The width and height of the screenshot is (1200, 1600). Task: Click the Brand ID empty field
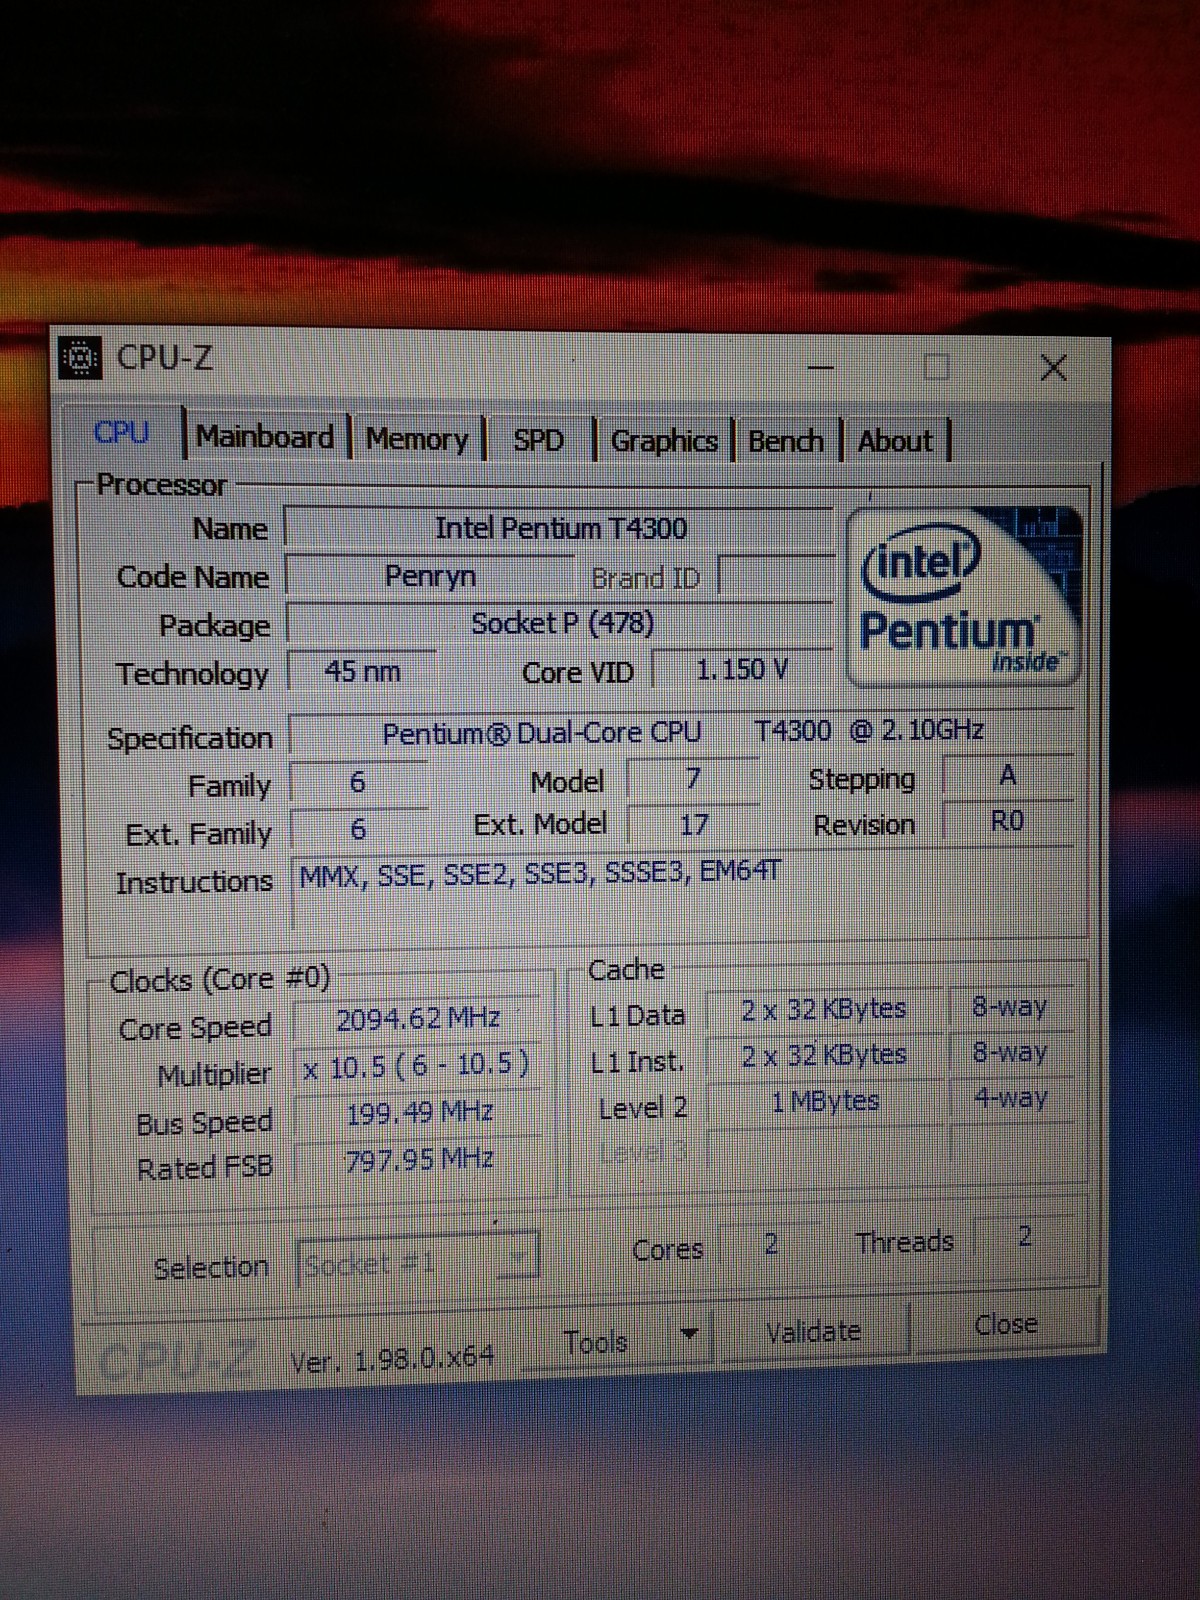776,576
